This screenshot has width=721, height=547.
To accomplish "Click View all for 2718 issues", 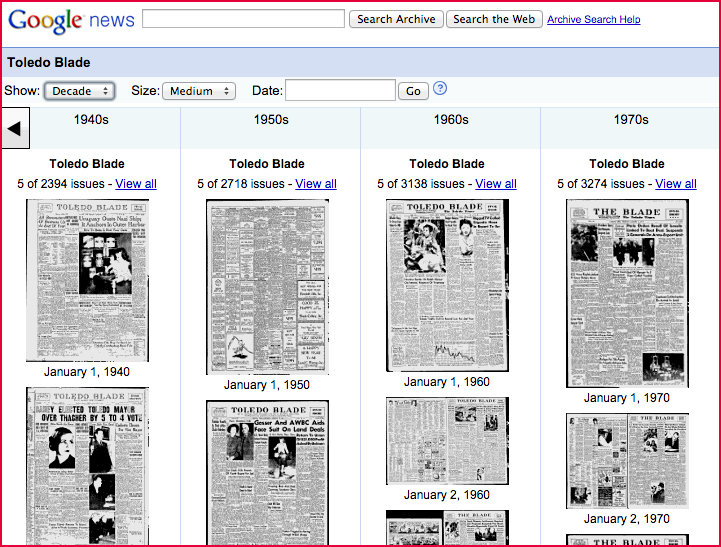I will coord(316,184).
